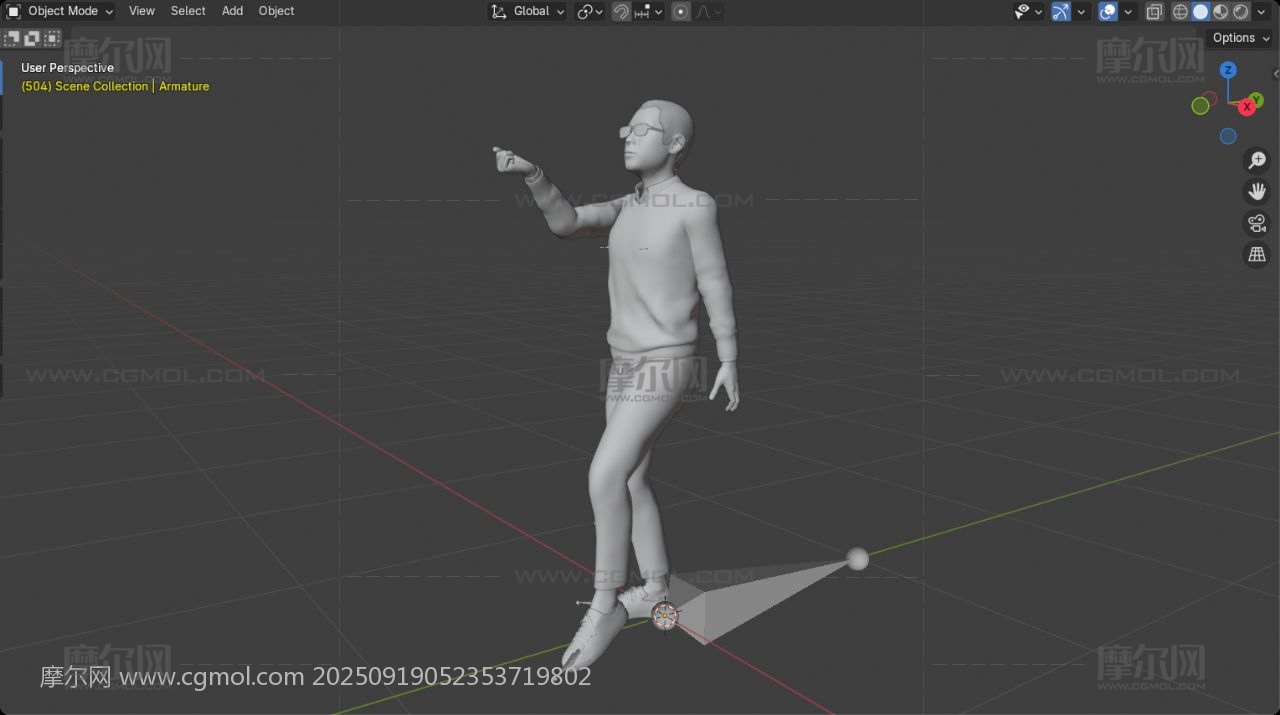1280x715 pixels.
Task: Open the Object menu
Action: (276, 11)
